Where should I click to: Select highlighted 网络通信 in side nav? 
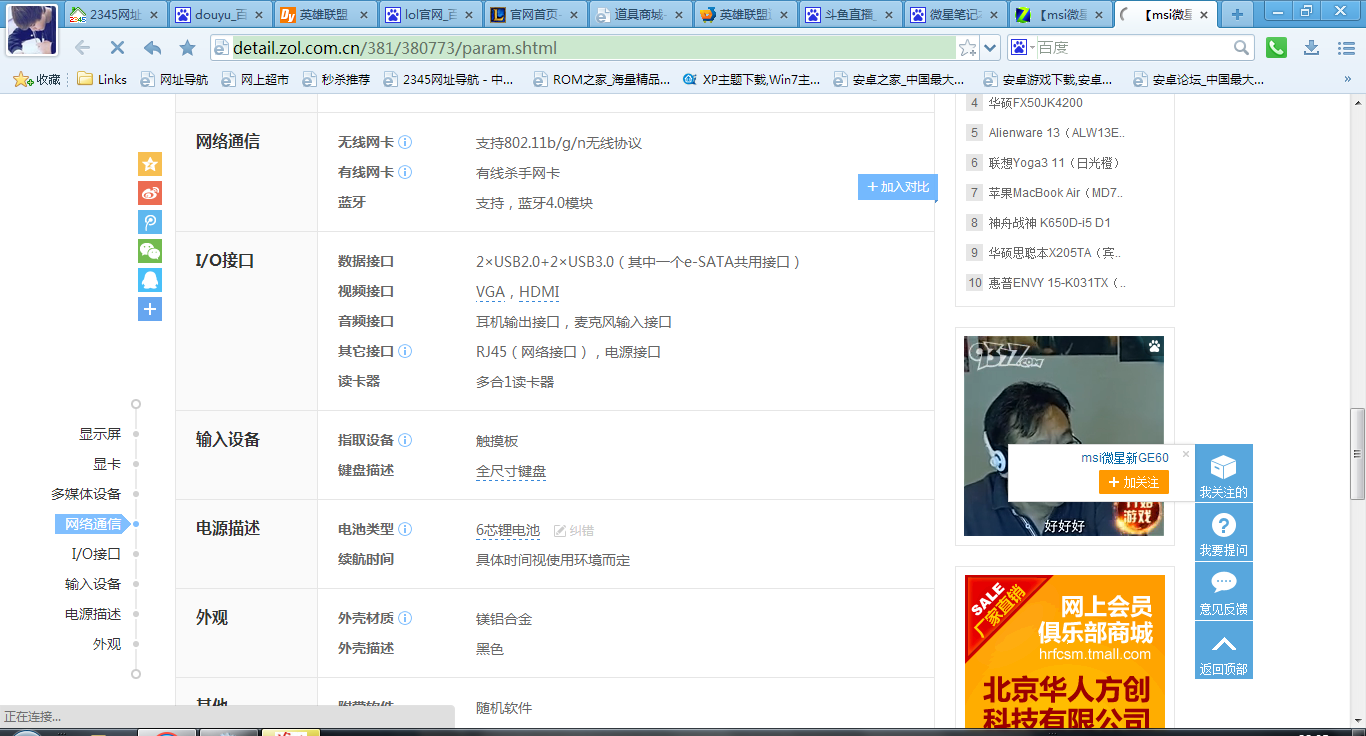tap(93, 524)
